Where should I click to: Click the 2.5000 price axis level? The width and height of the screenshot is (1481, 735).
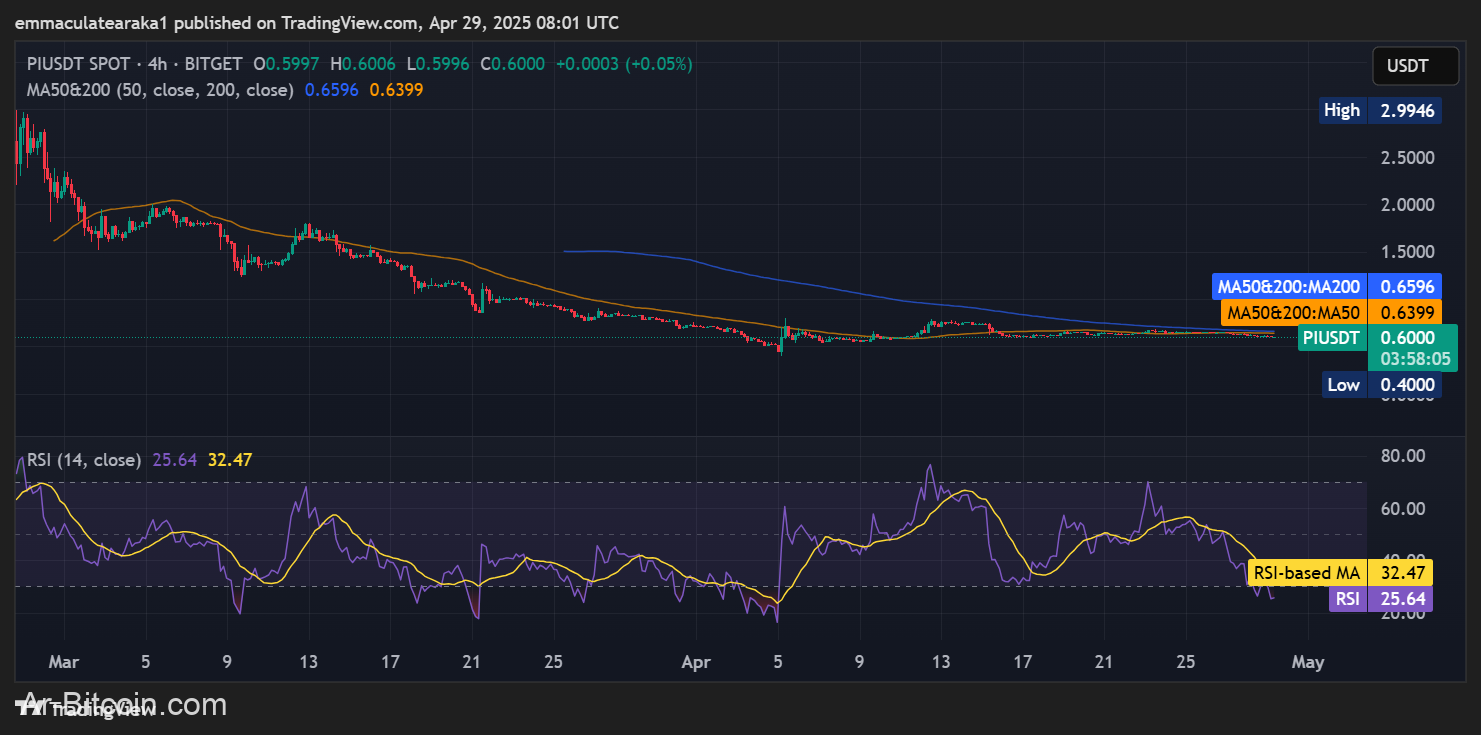1410,157
